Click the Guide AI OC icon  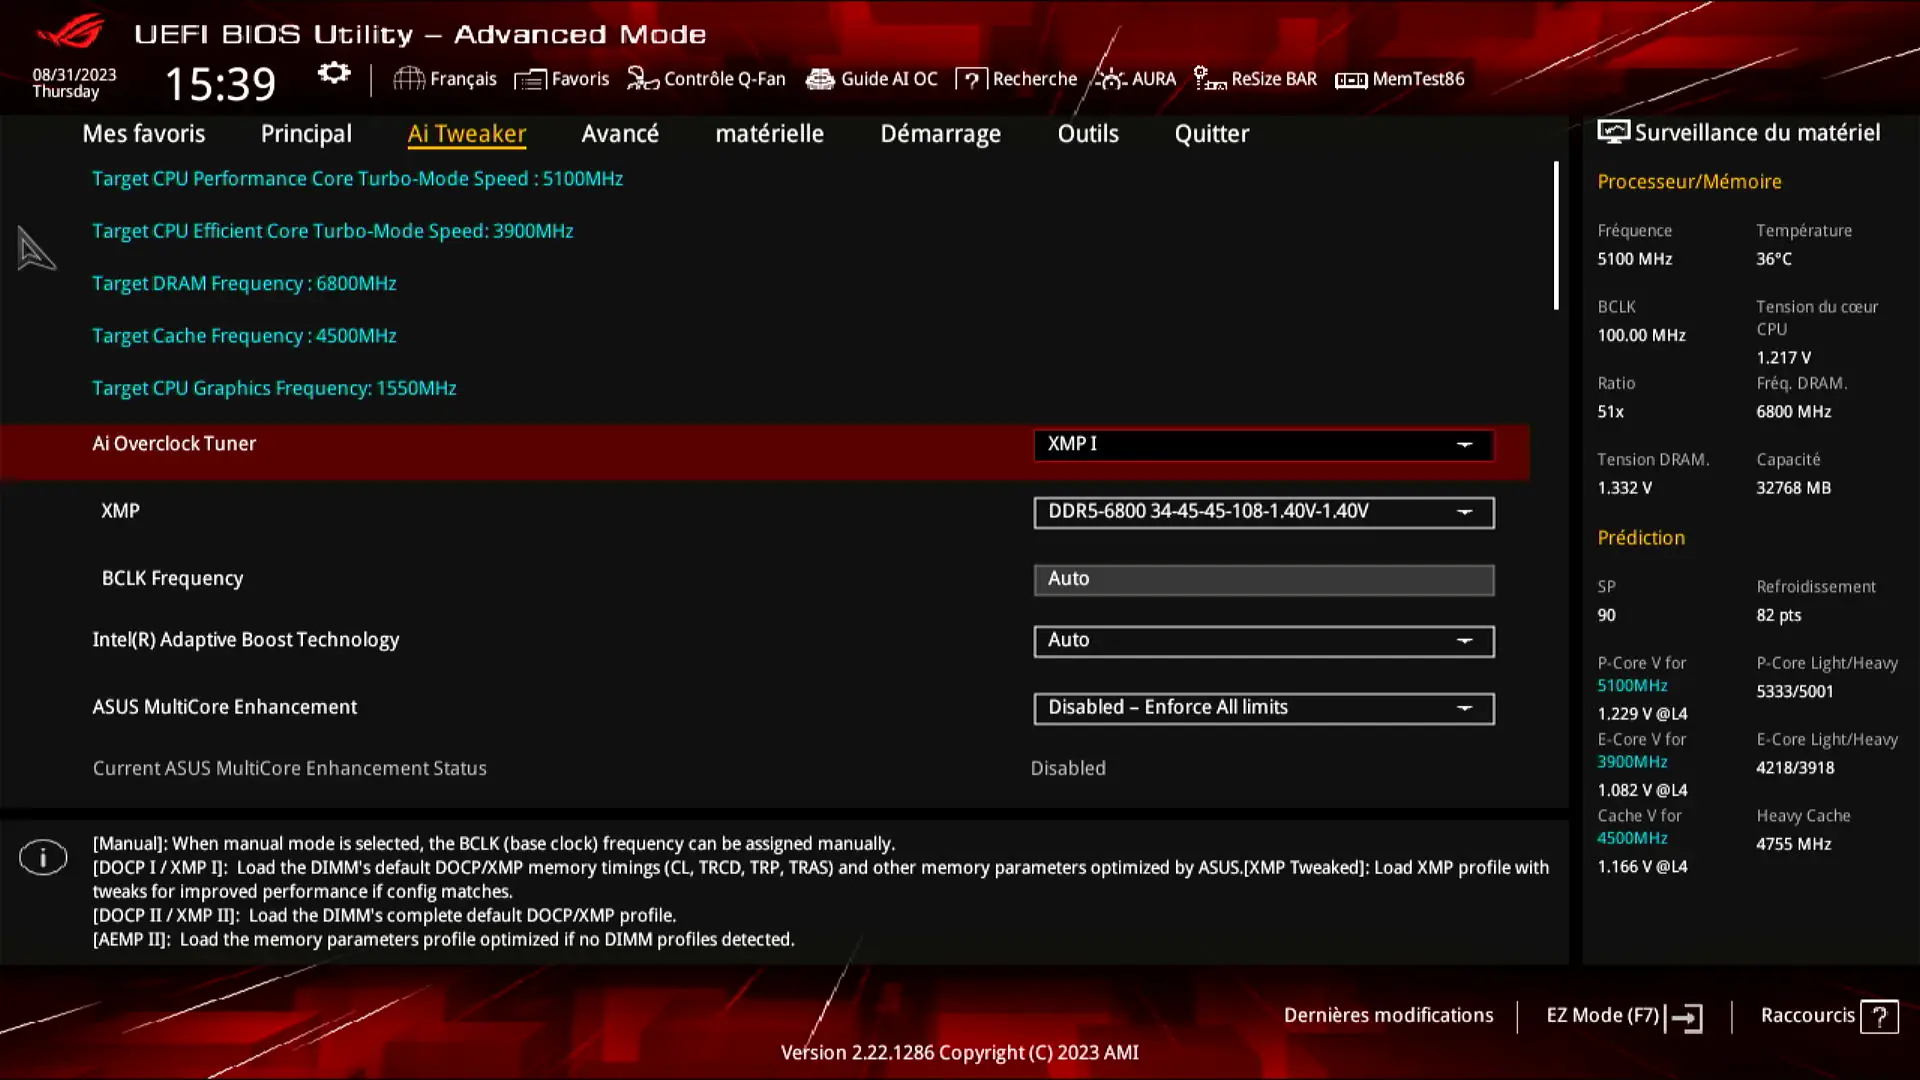(820, 79)
